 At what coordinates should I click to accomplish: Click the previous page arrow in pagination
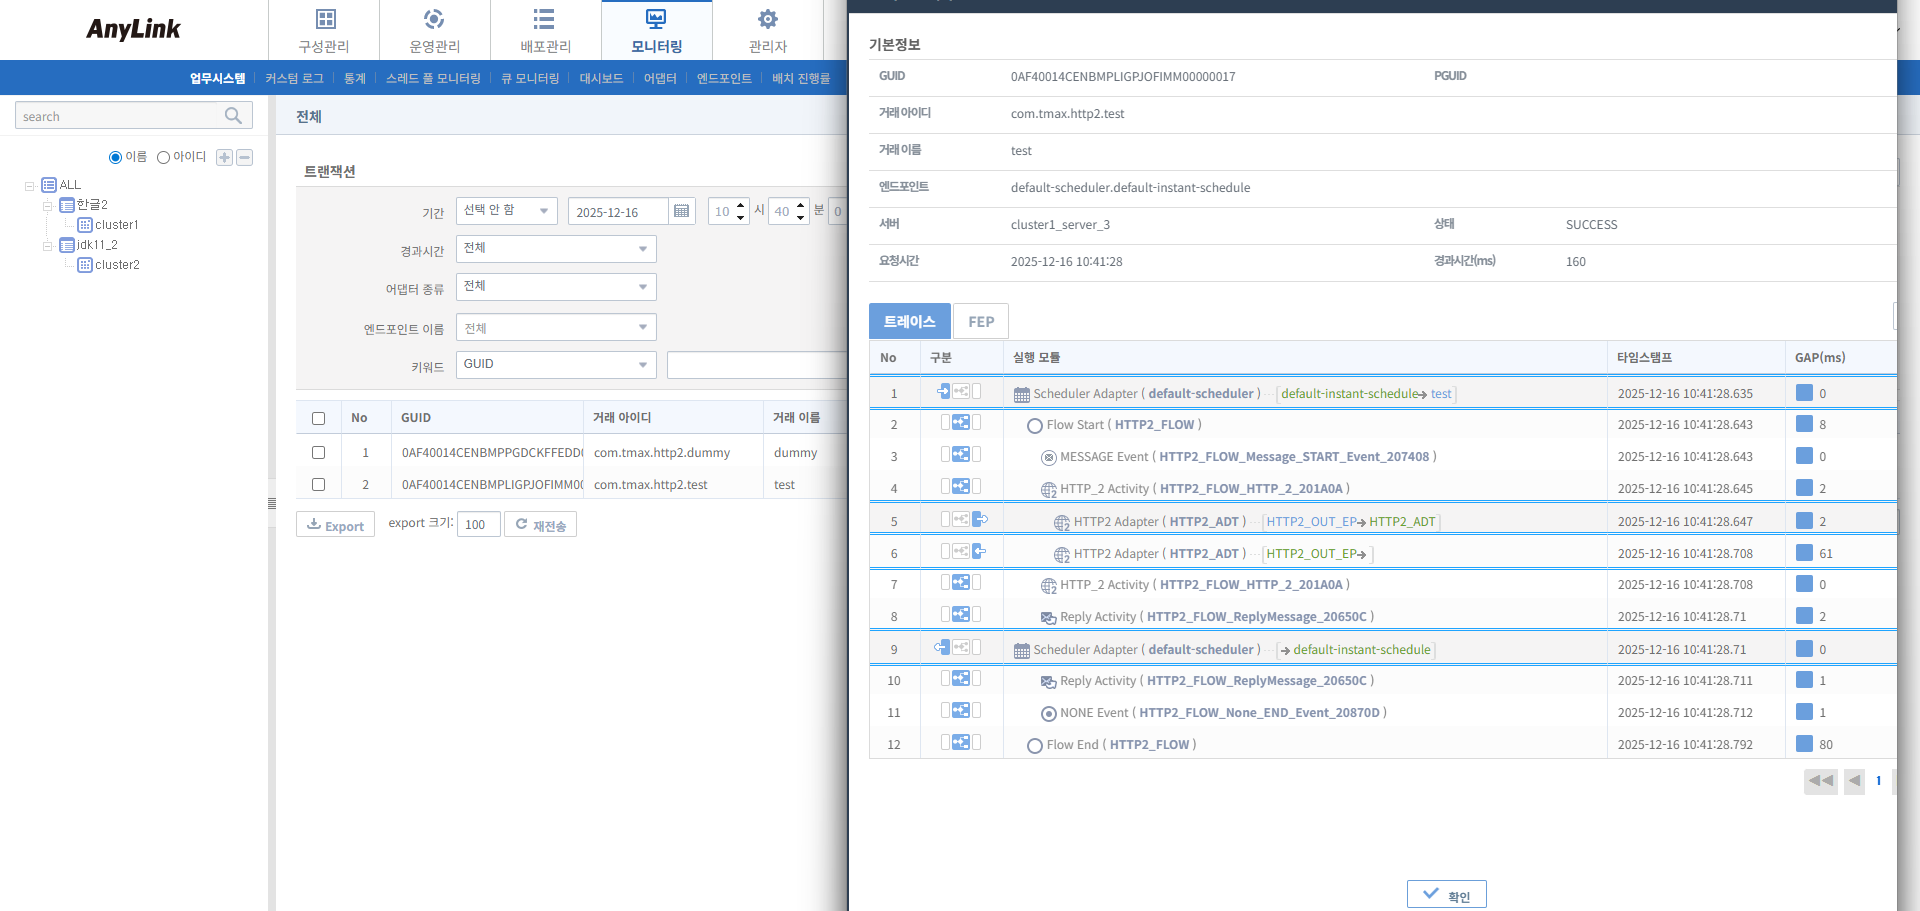click(x=1854, y=781)
